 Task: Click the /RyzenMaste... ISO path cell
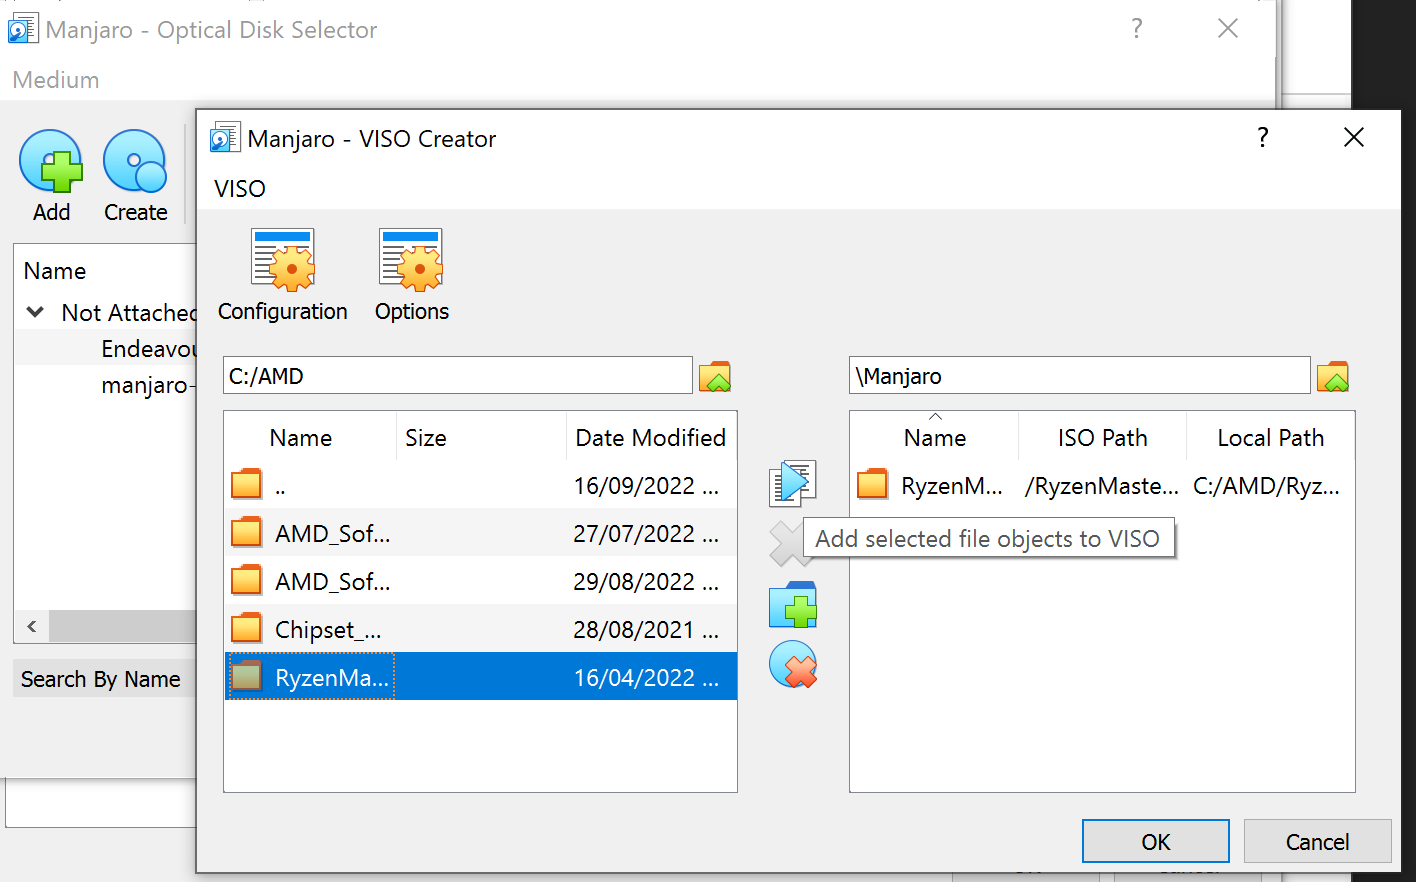1102,486
